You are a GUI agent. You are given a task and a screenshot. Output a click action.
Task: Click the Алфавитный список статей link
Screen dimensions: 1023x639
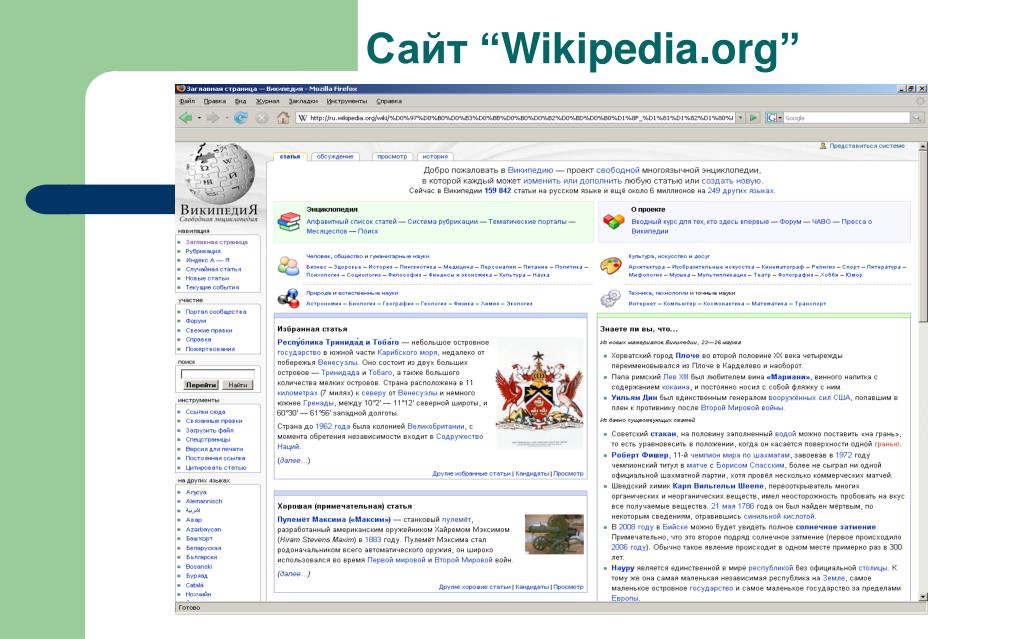pos(352,222)
